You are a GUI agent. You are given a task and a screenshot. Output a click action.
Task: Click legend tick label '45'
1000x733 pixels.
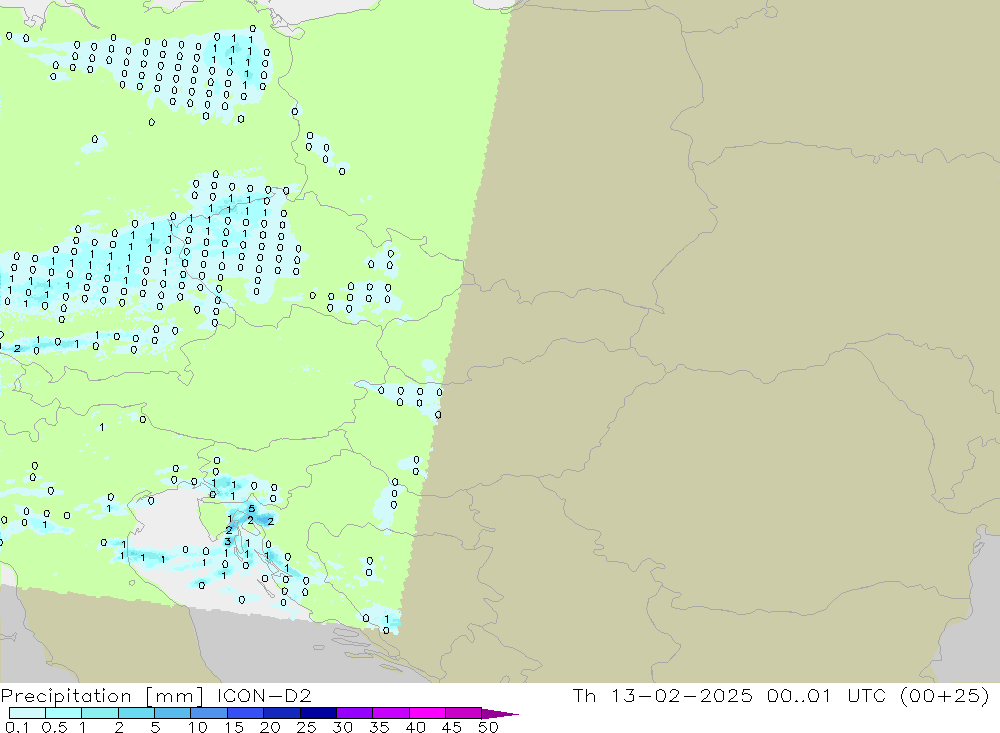[x=452, y=727]
